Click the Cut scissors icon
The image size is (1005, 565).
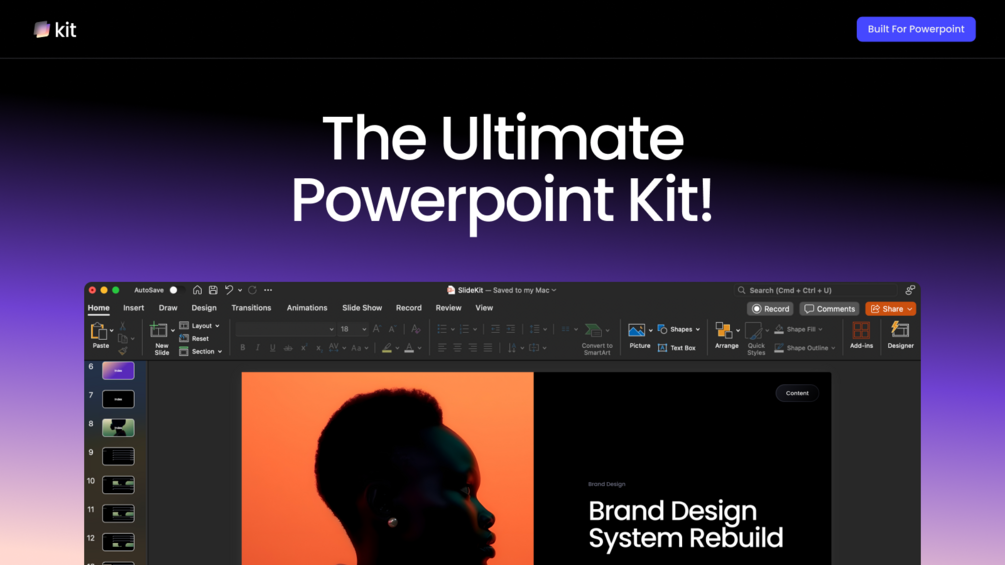pos(122,326)
